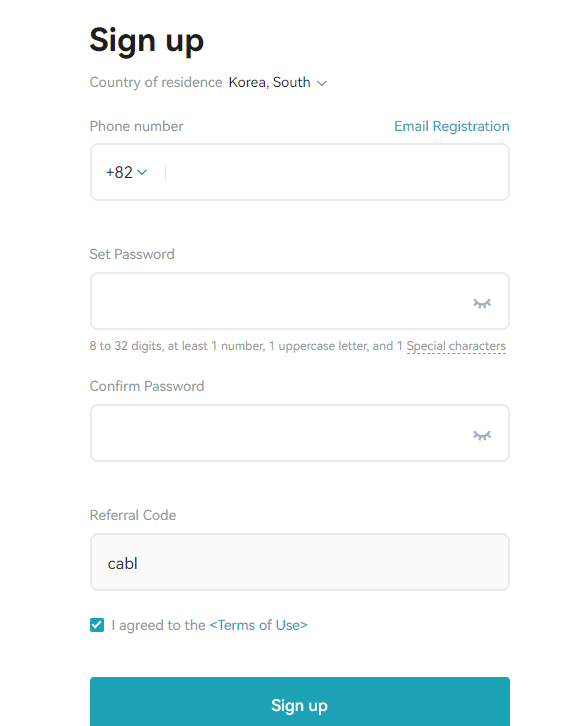Click the Referral Code label

(133, 515)
